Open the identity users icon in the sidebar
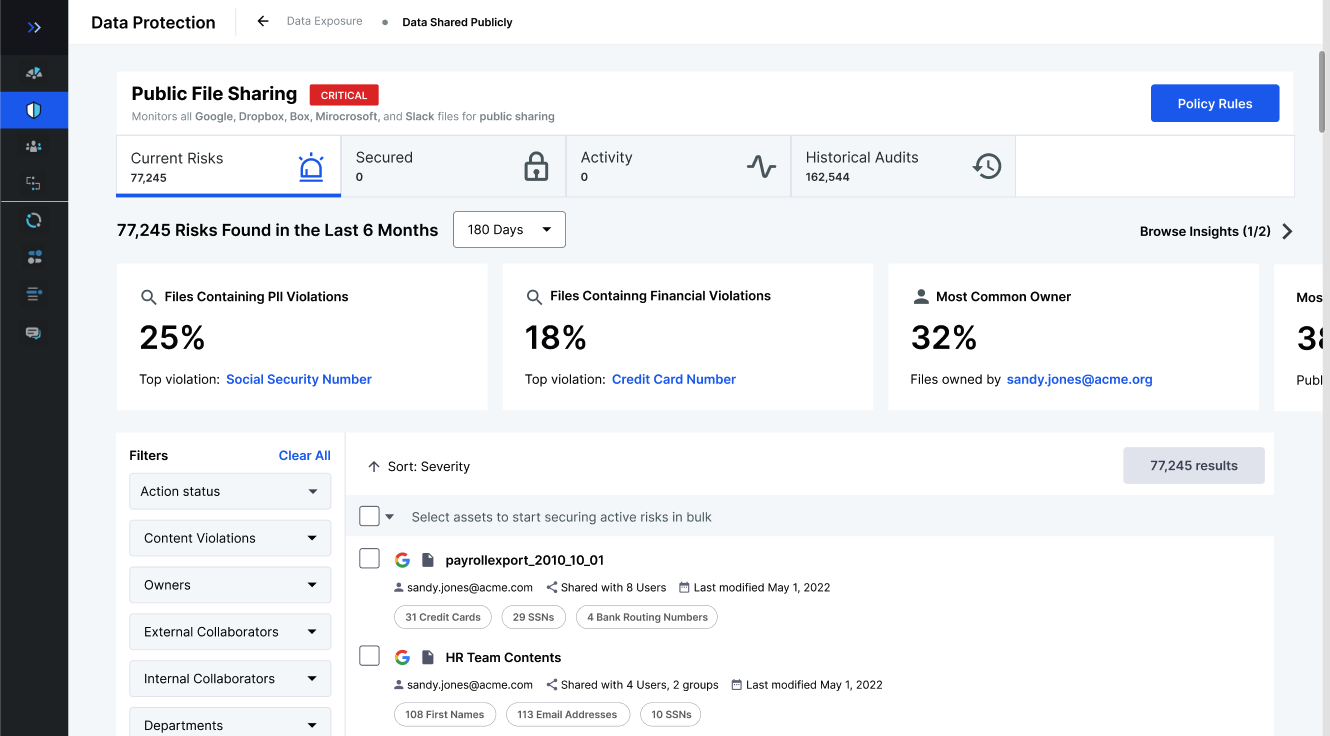The image size is (1330, 736). click(x=33, y=146)
